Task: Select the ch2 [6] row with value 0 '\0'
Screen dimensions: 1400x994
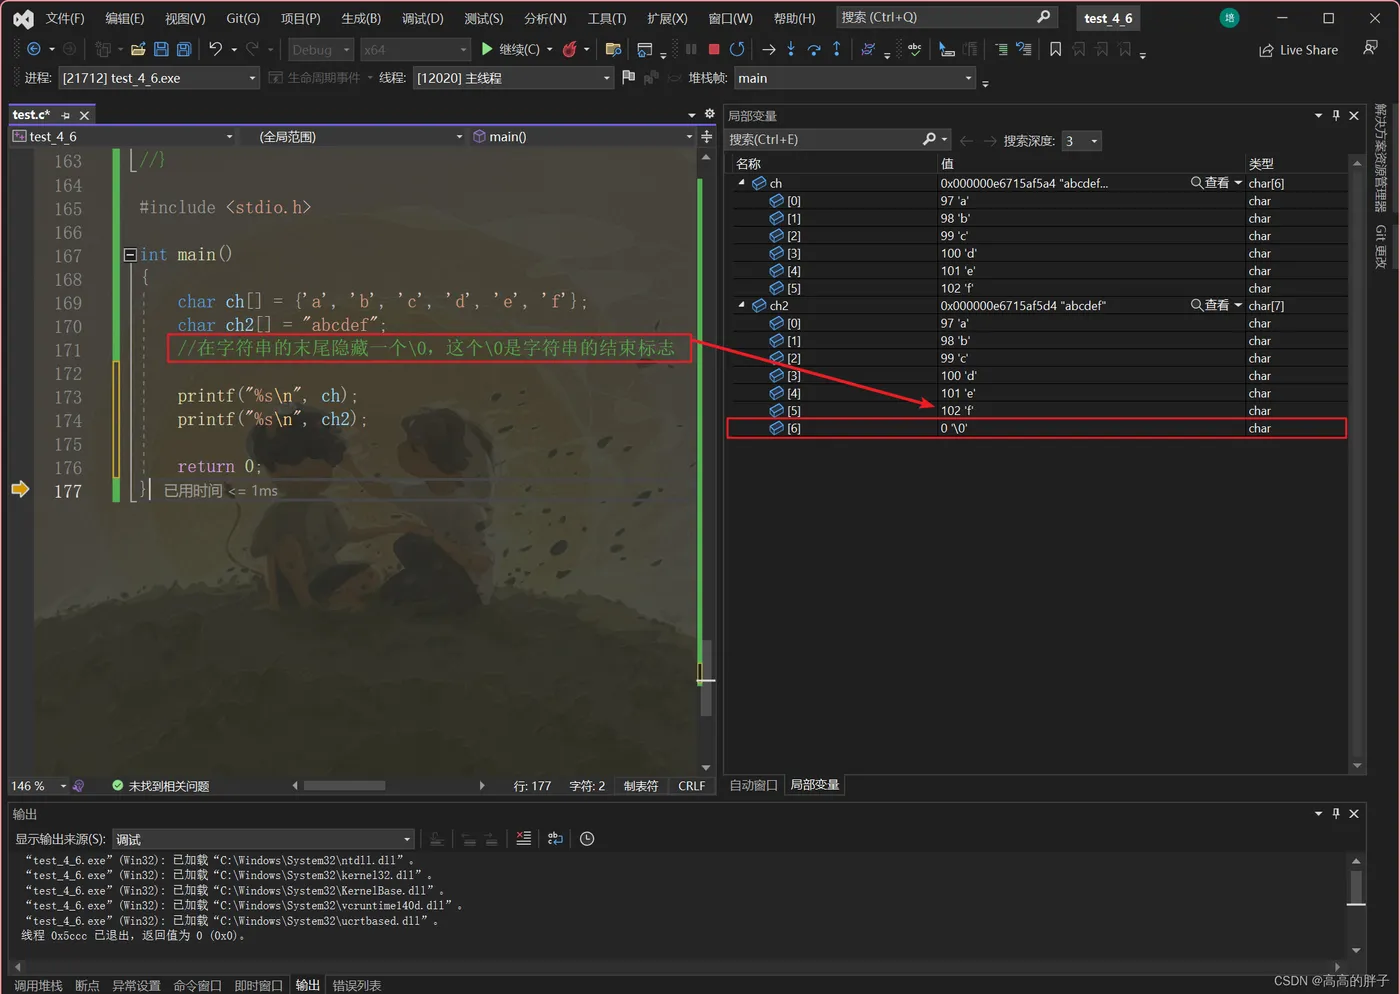Action: coord(1036,428)
